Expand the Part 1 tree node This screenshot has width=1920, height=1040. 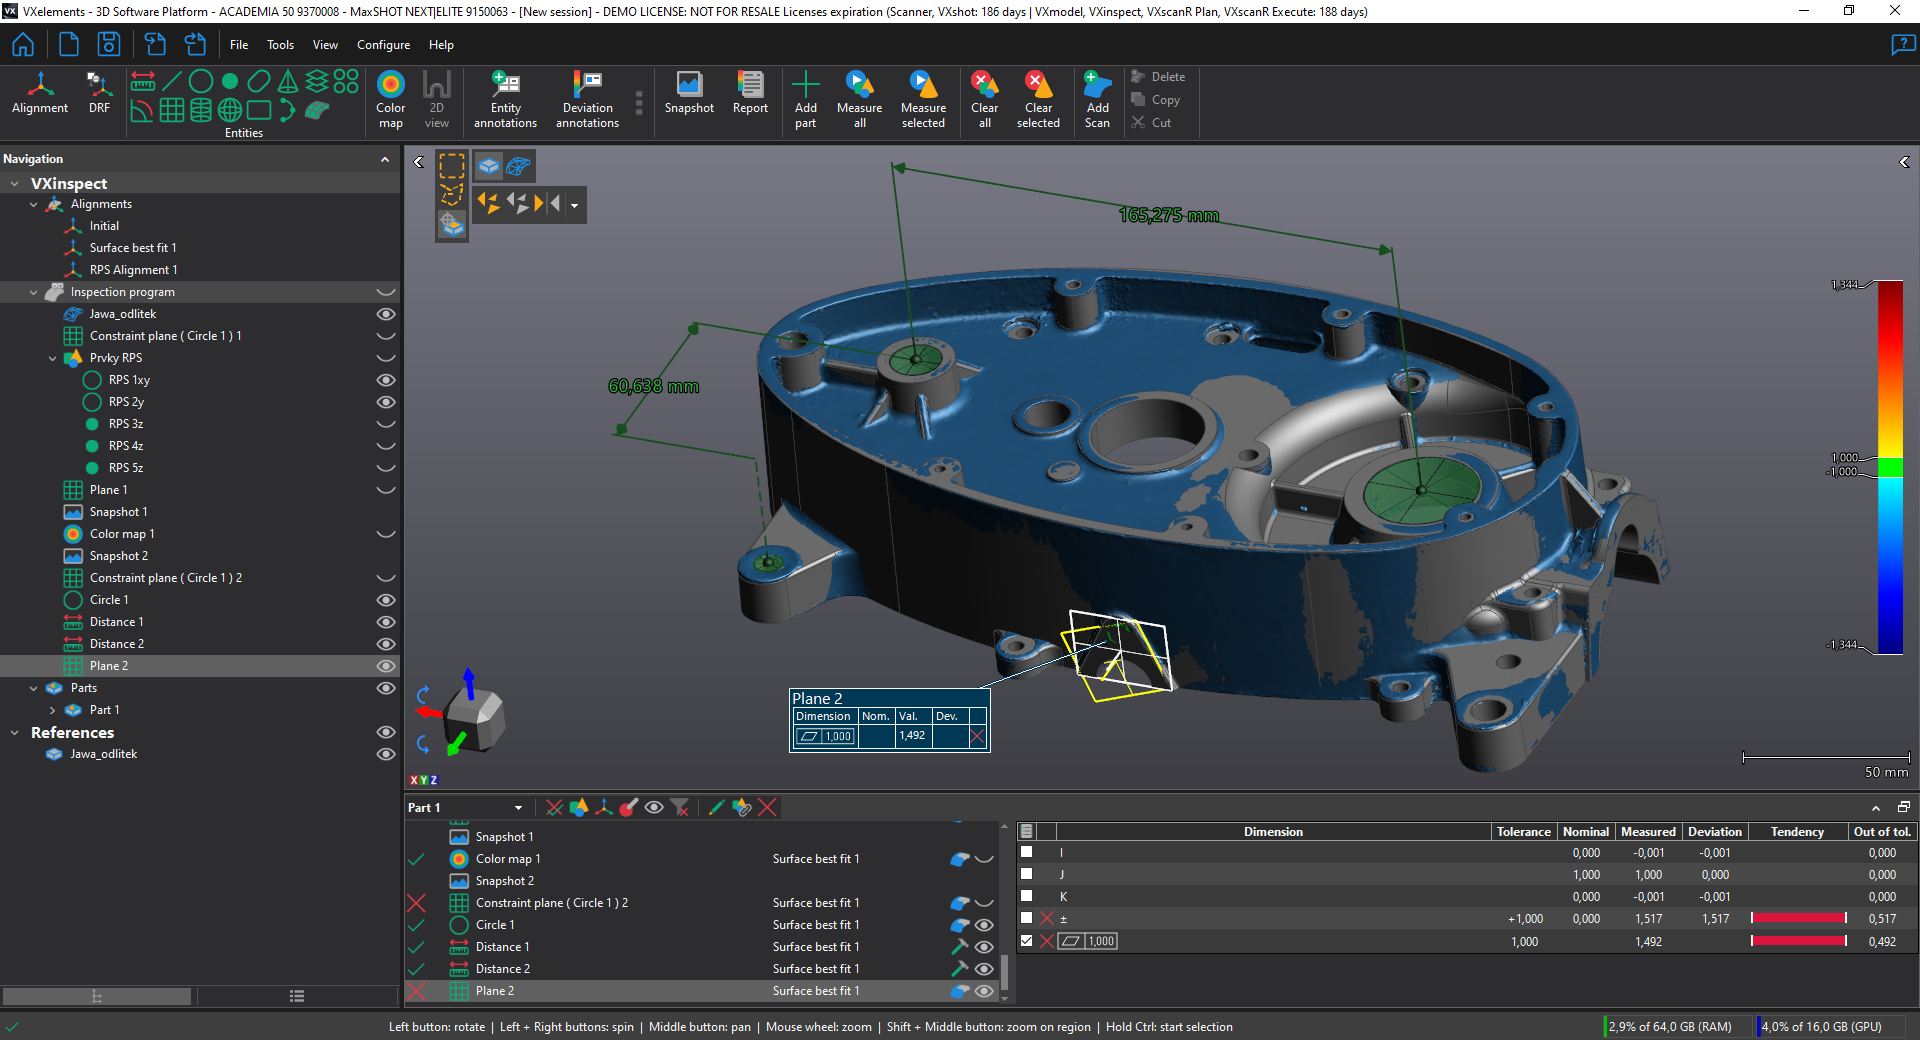pyautogui.click(x=53, y=710)
